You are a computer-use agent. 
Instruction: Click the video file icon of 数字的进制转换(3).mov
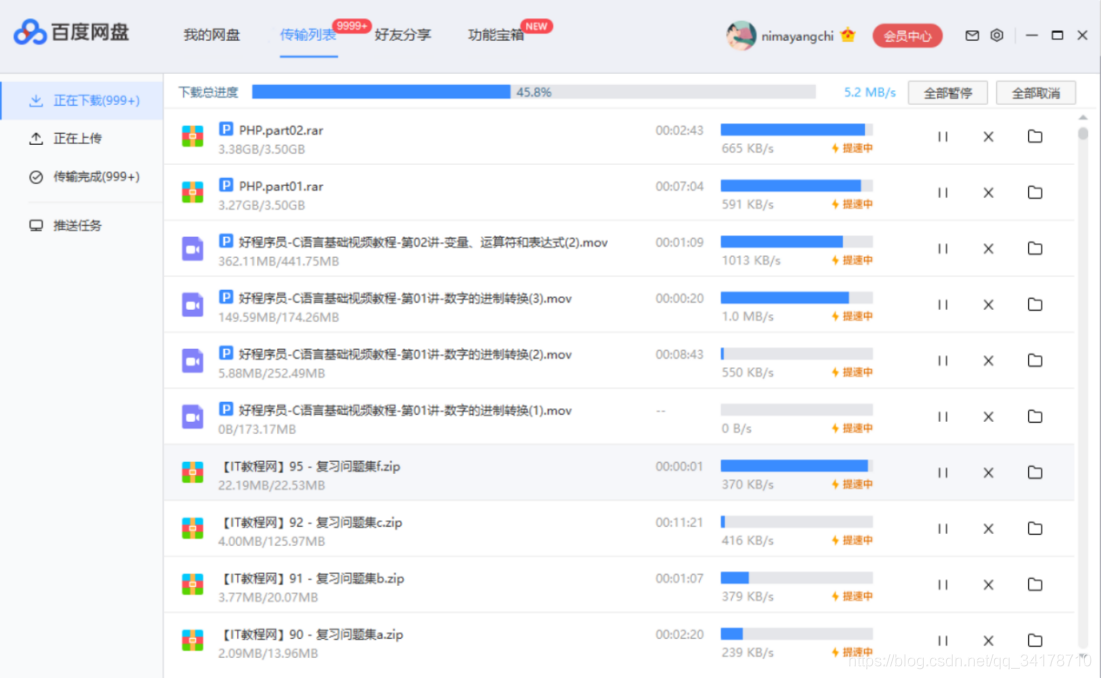coord(192,305)
